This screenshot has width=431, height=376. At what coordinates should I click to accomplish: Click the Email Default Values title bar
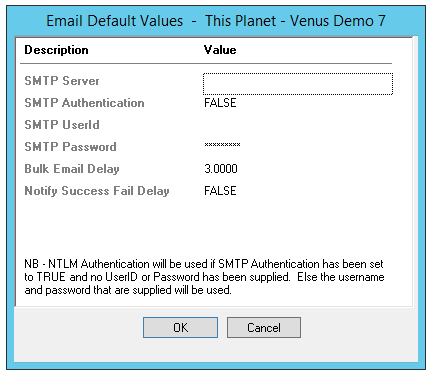coord(216,21)
